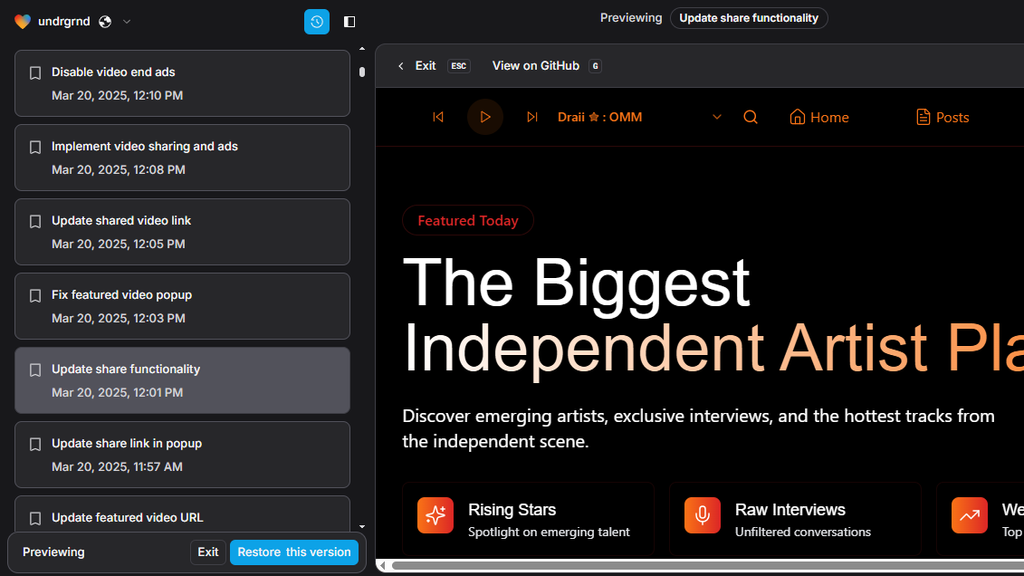
Task: Open search in the site navbar
Action: pyautogui.click(x=750, y=117)
